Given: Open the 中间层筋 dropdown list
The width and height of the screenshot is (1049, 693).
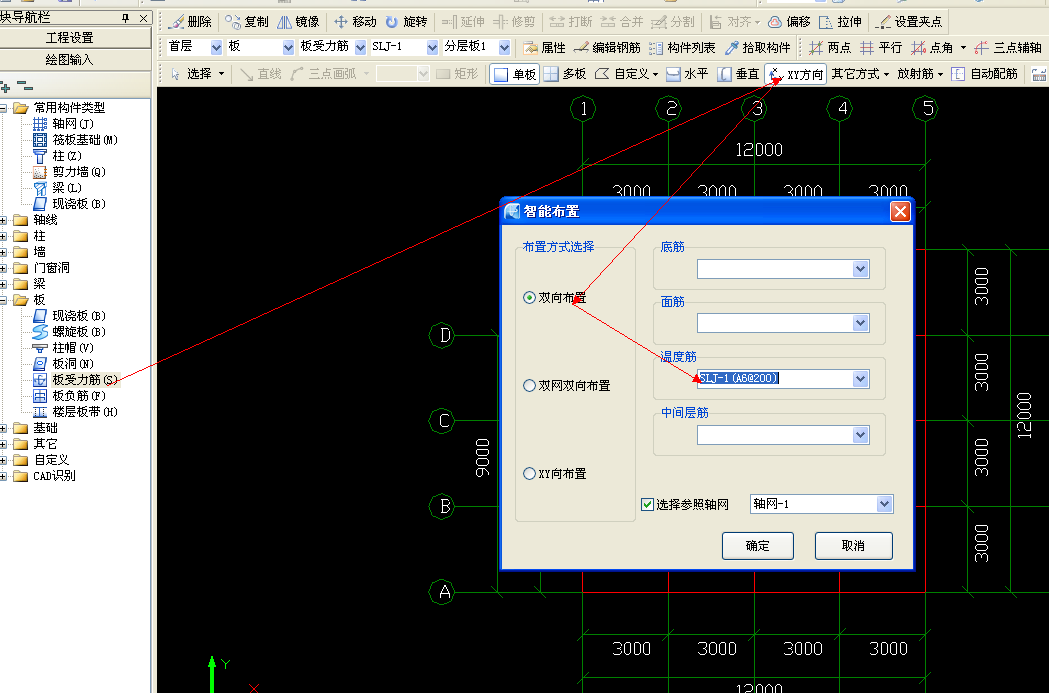Looking at the screenshot, I should 860,435.
